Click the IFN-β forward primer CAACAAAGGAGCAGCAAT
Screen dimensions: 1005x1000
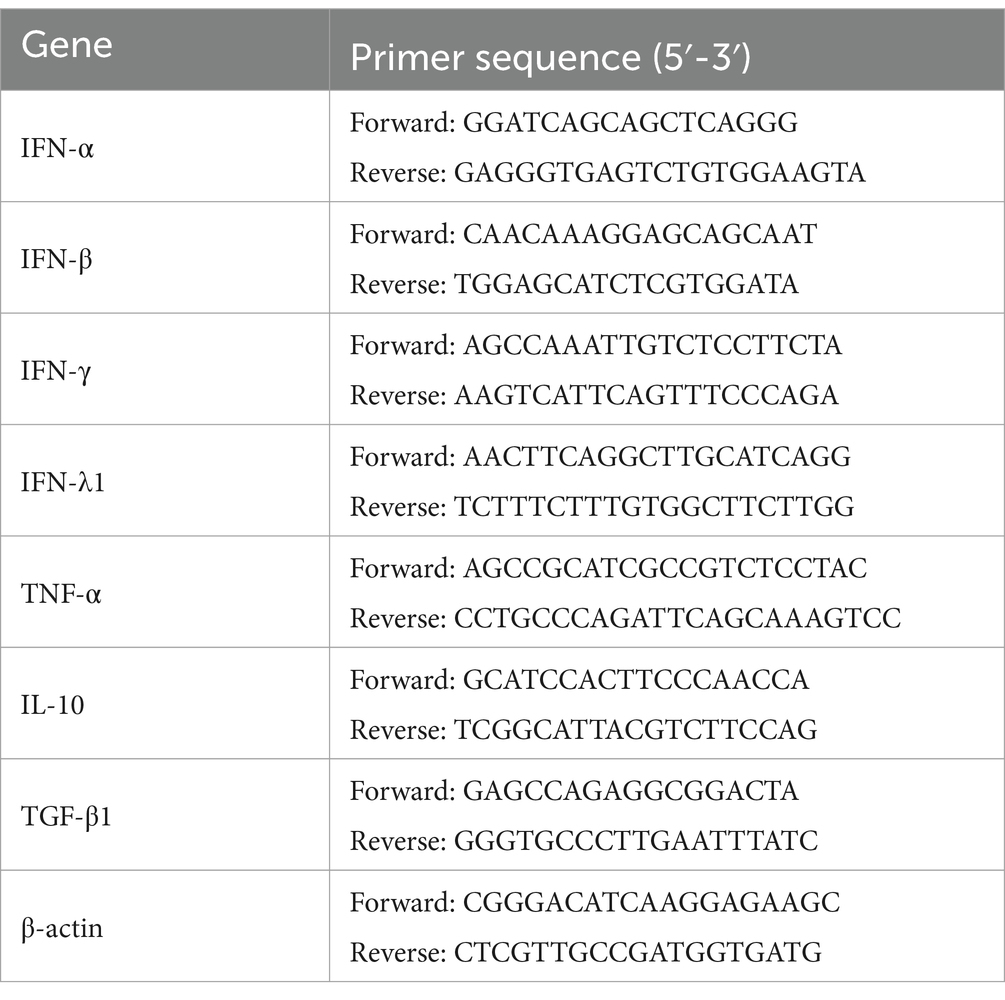(640, 233)
